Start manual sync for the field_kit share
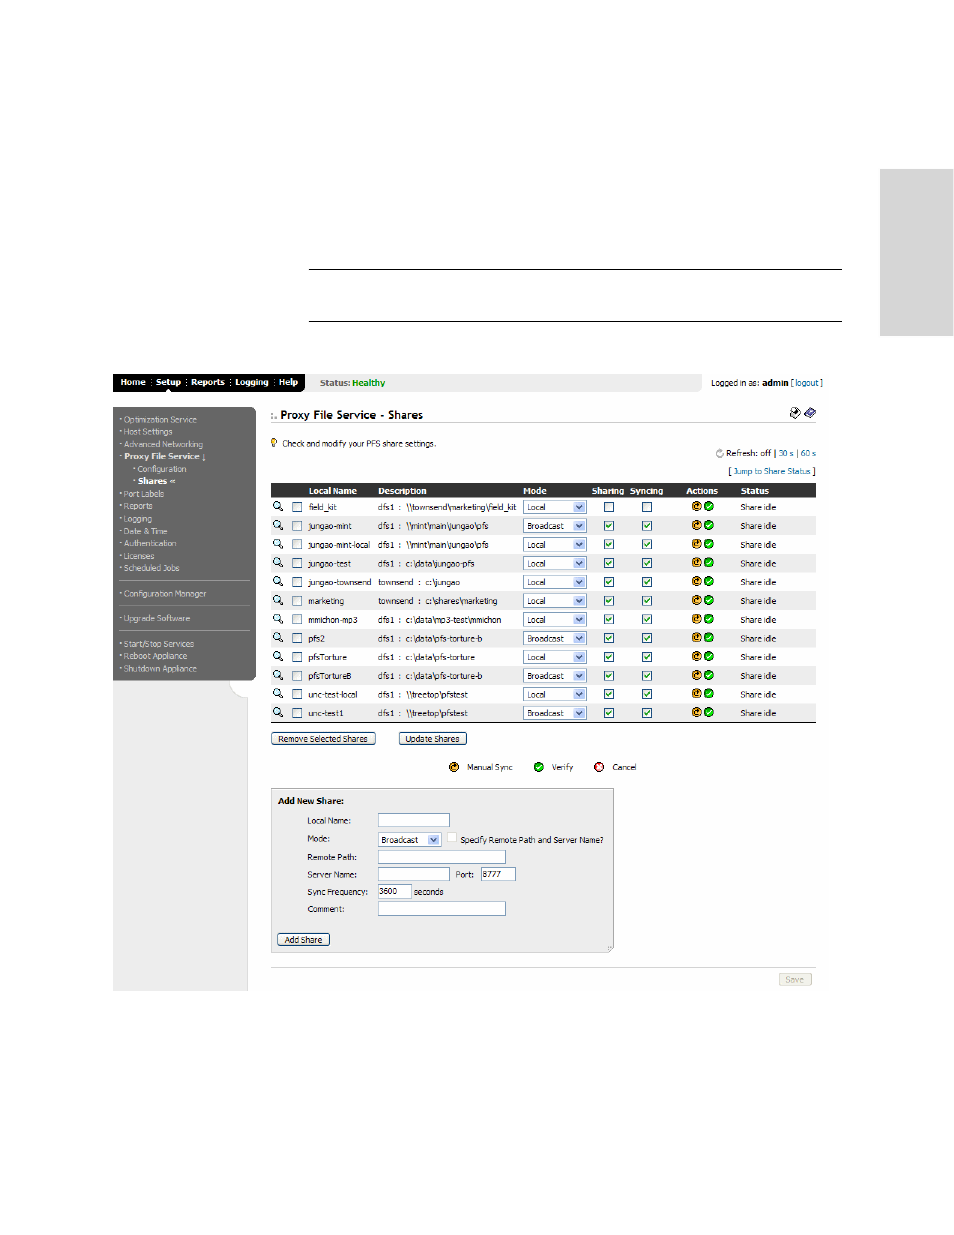This screenshot has height=1235, width=954. [x=697, y=507]
